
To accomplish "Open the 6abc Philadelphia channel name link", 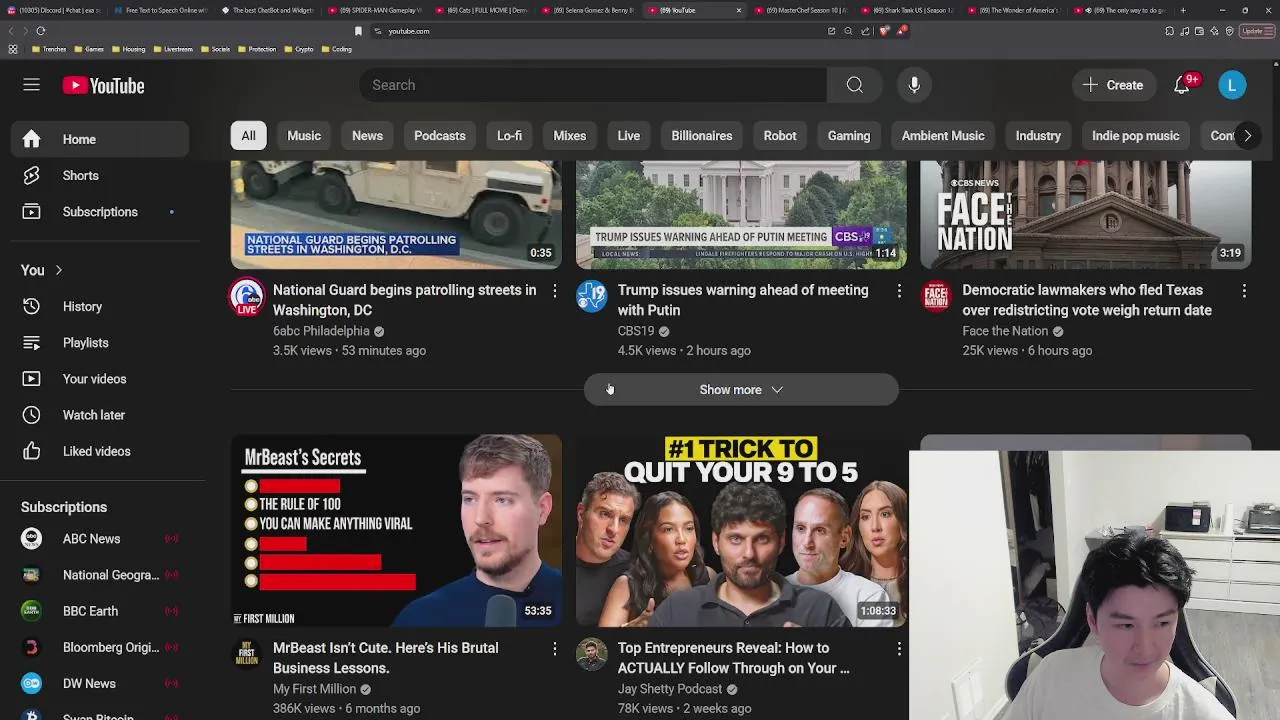I will 321,331.
